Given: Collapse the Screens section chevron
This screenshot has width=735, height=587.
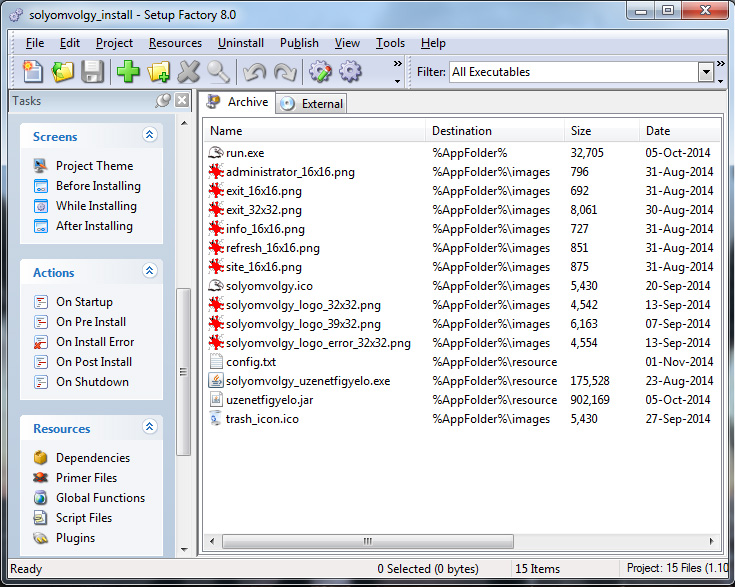Looking at the screenshot, I should coord(150,135).
